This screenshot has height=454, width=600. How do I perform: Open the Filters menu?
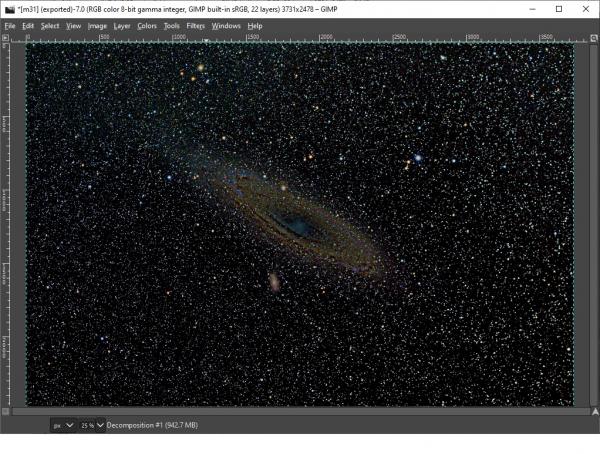click(x=196, y=26)
